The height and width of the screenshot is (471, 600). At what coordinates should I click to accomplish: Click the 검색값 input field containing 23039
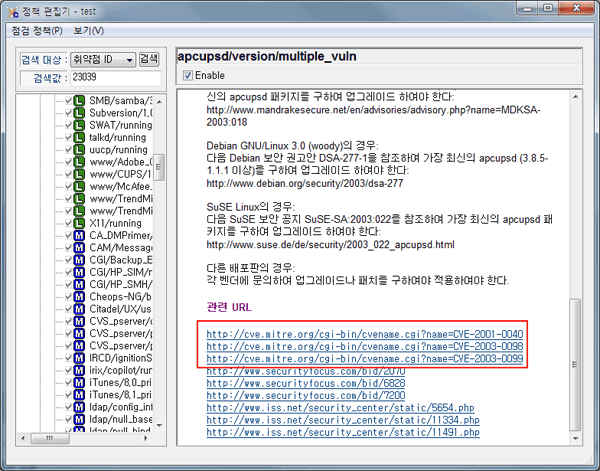(x=115, y=78)
